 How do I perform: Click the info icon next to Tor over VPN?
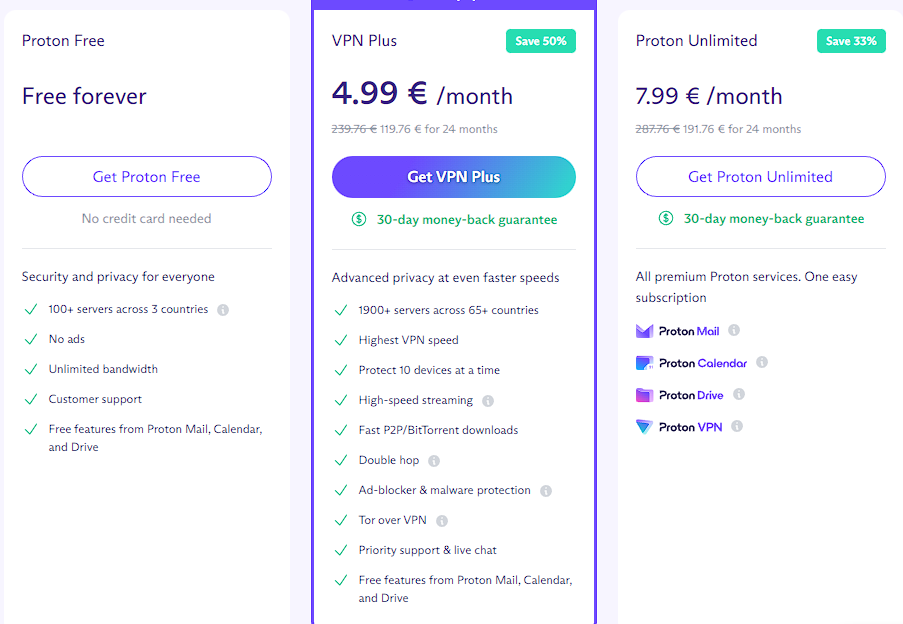[442, 521]
